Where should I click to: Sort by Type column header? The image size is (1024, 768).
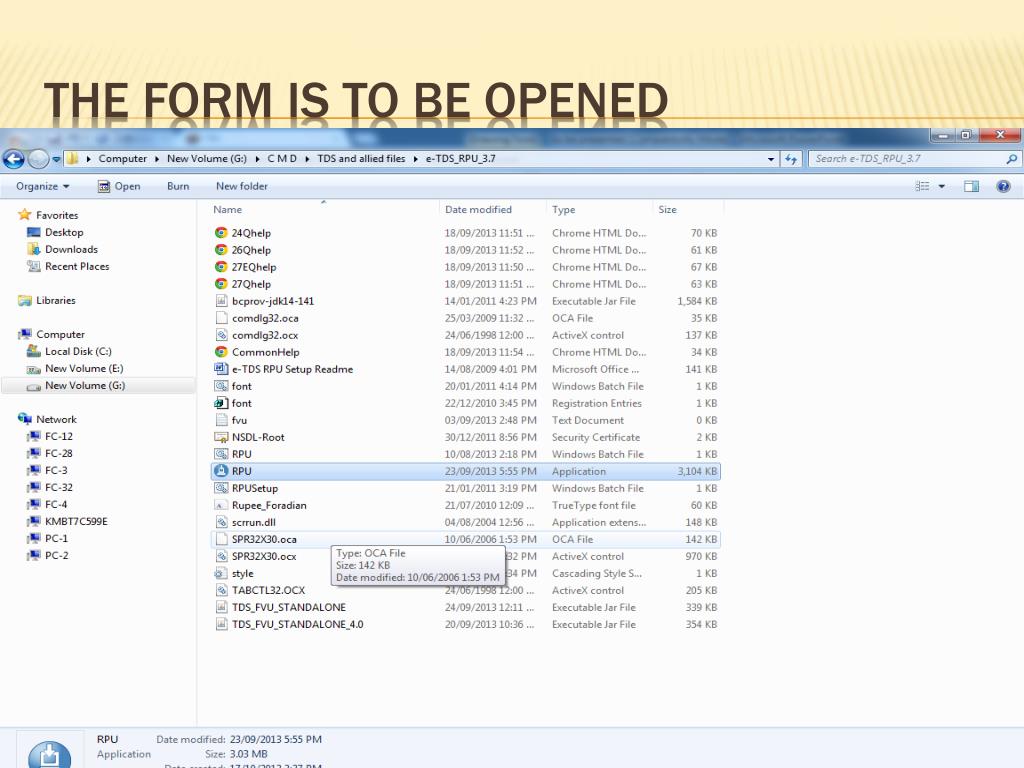(x=563, y=210)
